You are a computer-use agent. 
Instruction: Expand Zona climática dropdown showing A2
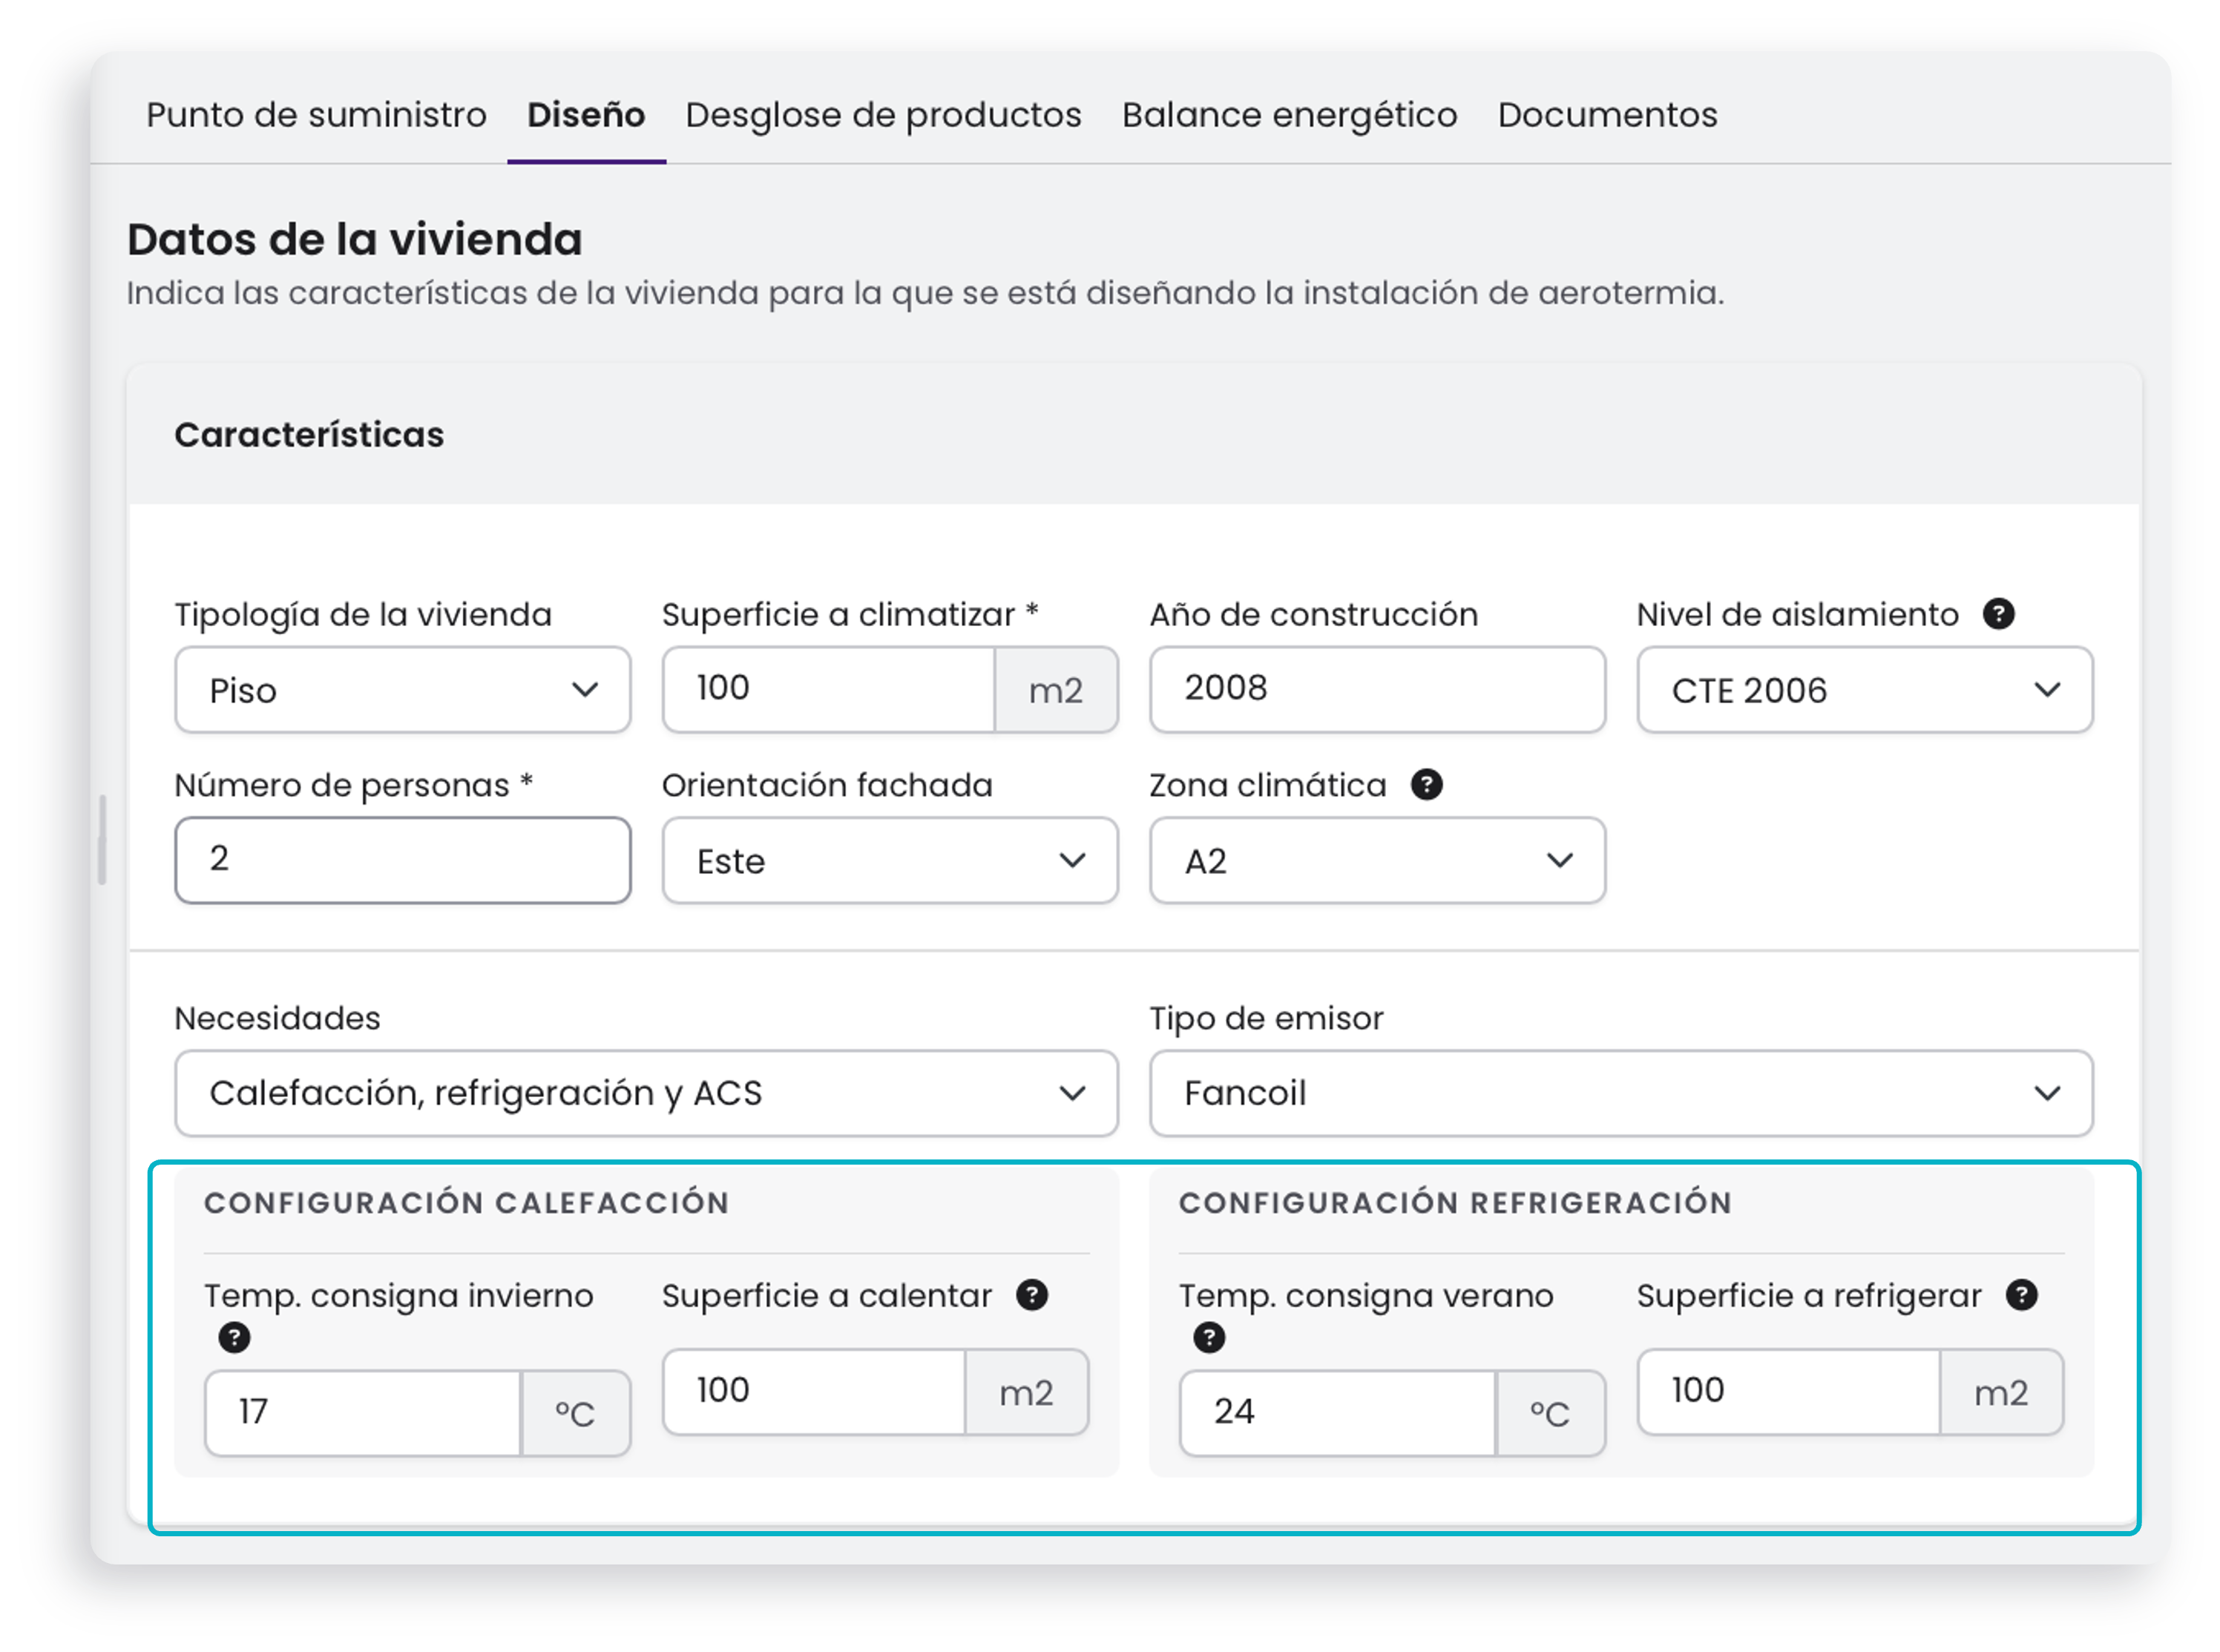[x=1377, y=860]
